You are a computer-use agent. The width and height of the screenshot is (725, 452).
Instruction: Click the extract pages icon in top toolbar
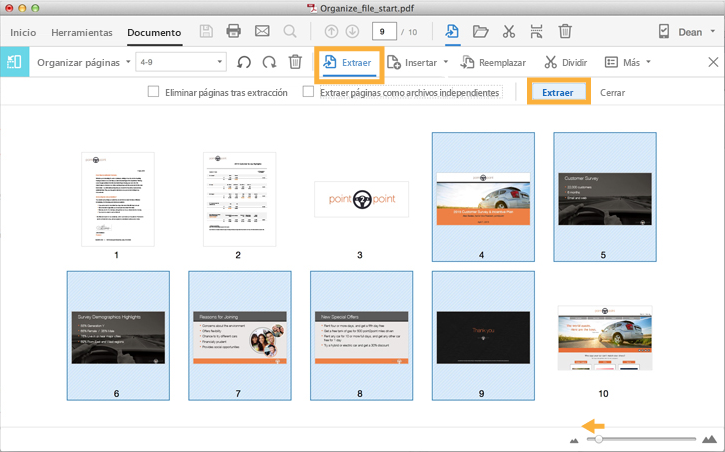pos(452,31)
